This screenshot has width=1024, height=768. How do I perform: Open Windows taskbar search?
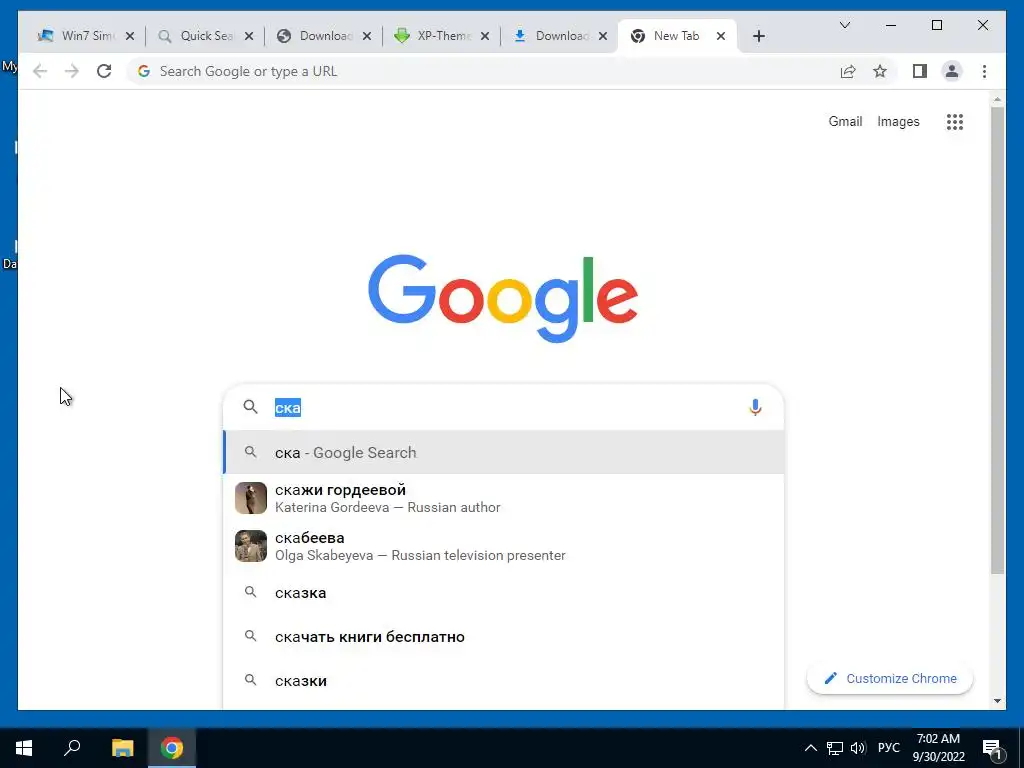tap(72, 748)
